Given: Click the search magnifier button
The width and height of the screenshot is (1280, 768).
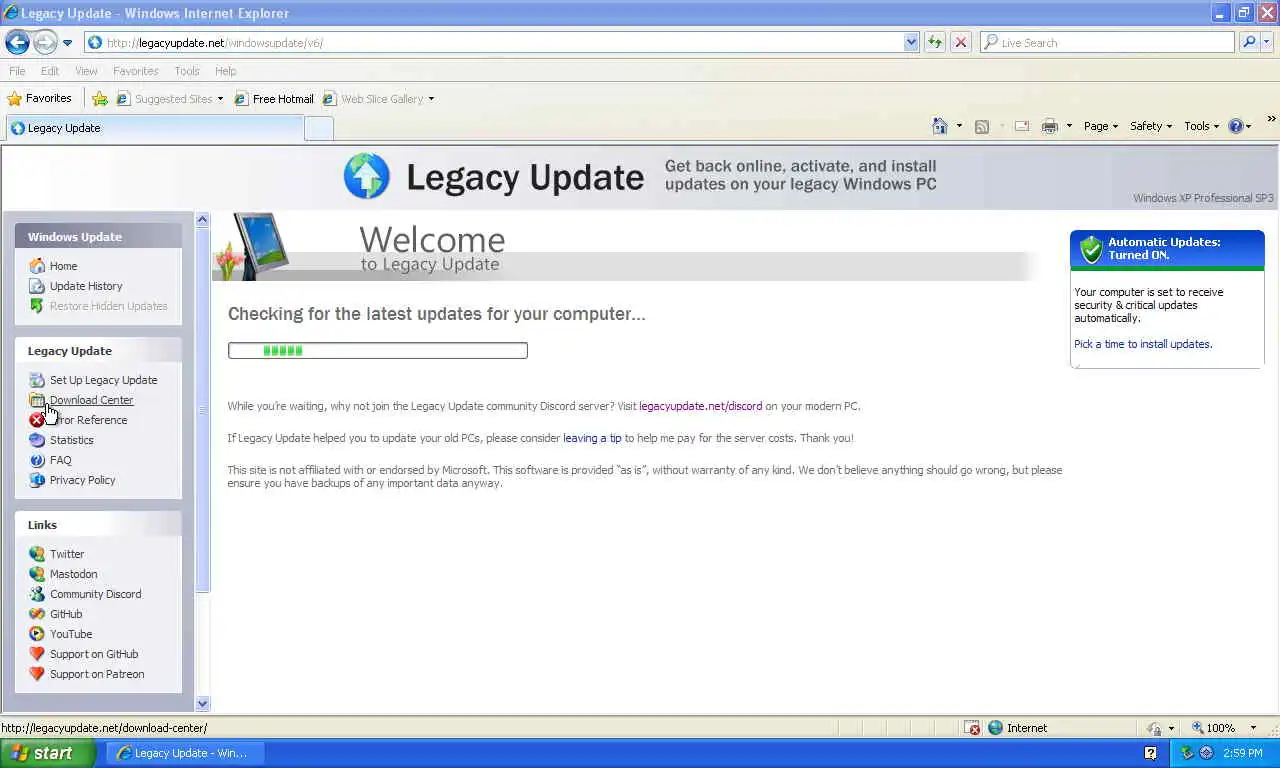Looking at the screenshot, I should point(1249,43).
